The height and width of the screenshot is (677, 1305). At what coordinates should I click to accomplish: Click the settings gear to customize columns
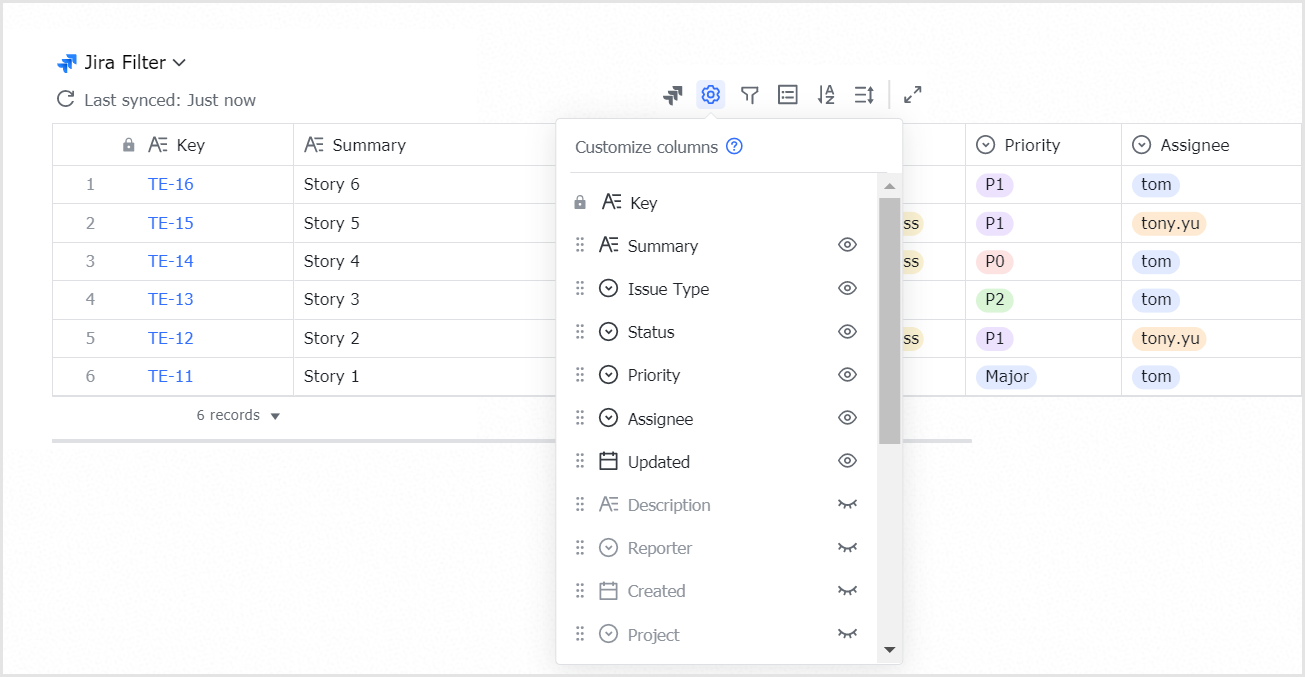click(x=710, y=94)
